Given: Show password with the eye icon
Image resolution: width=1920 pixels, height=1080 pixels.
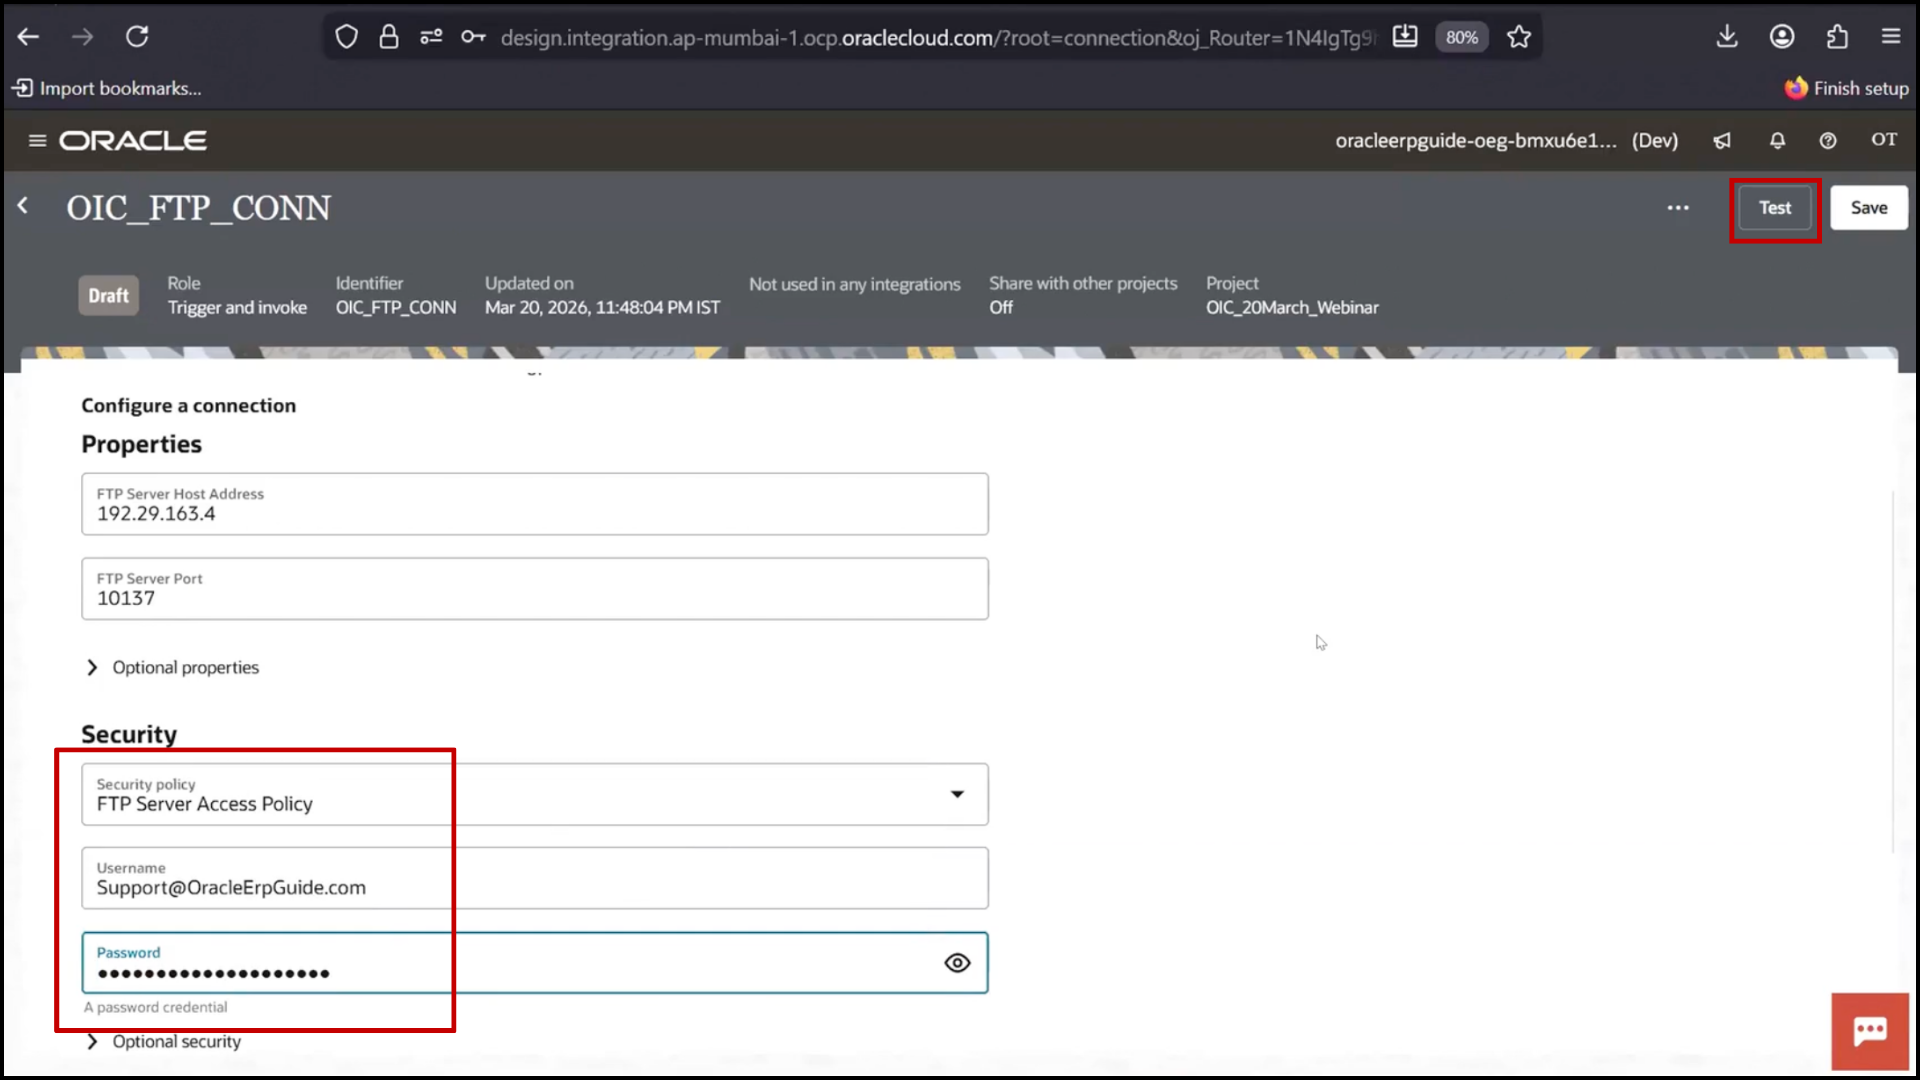Looking at the screenshot, I should tap(957, 963).
